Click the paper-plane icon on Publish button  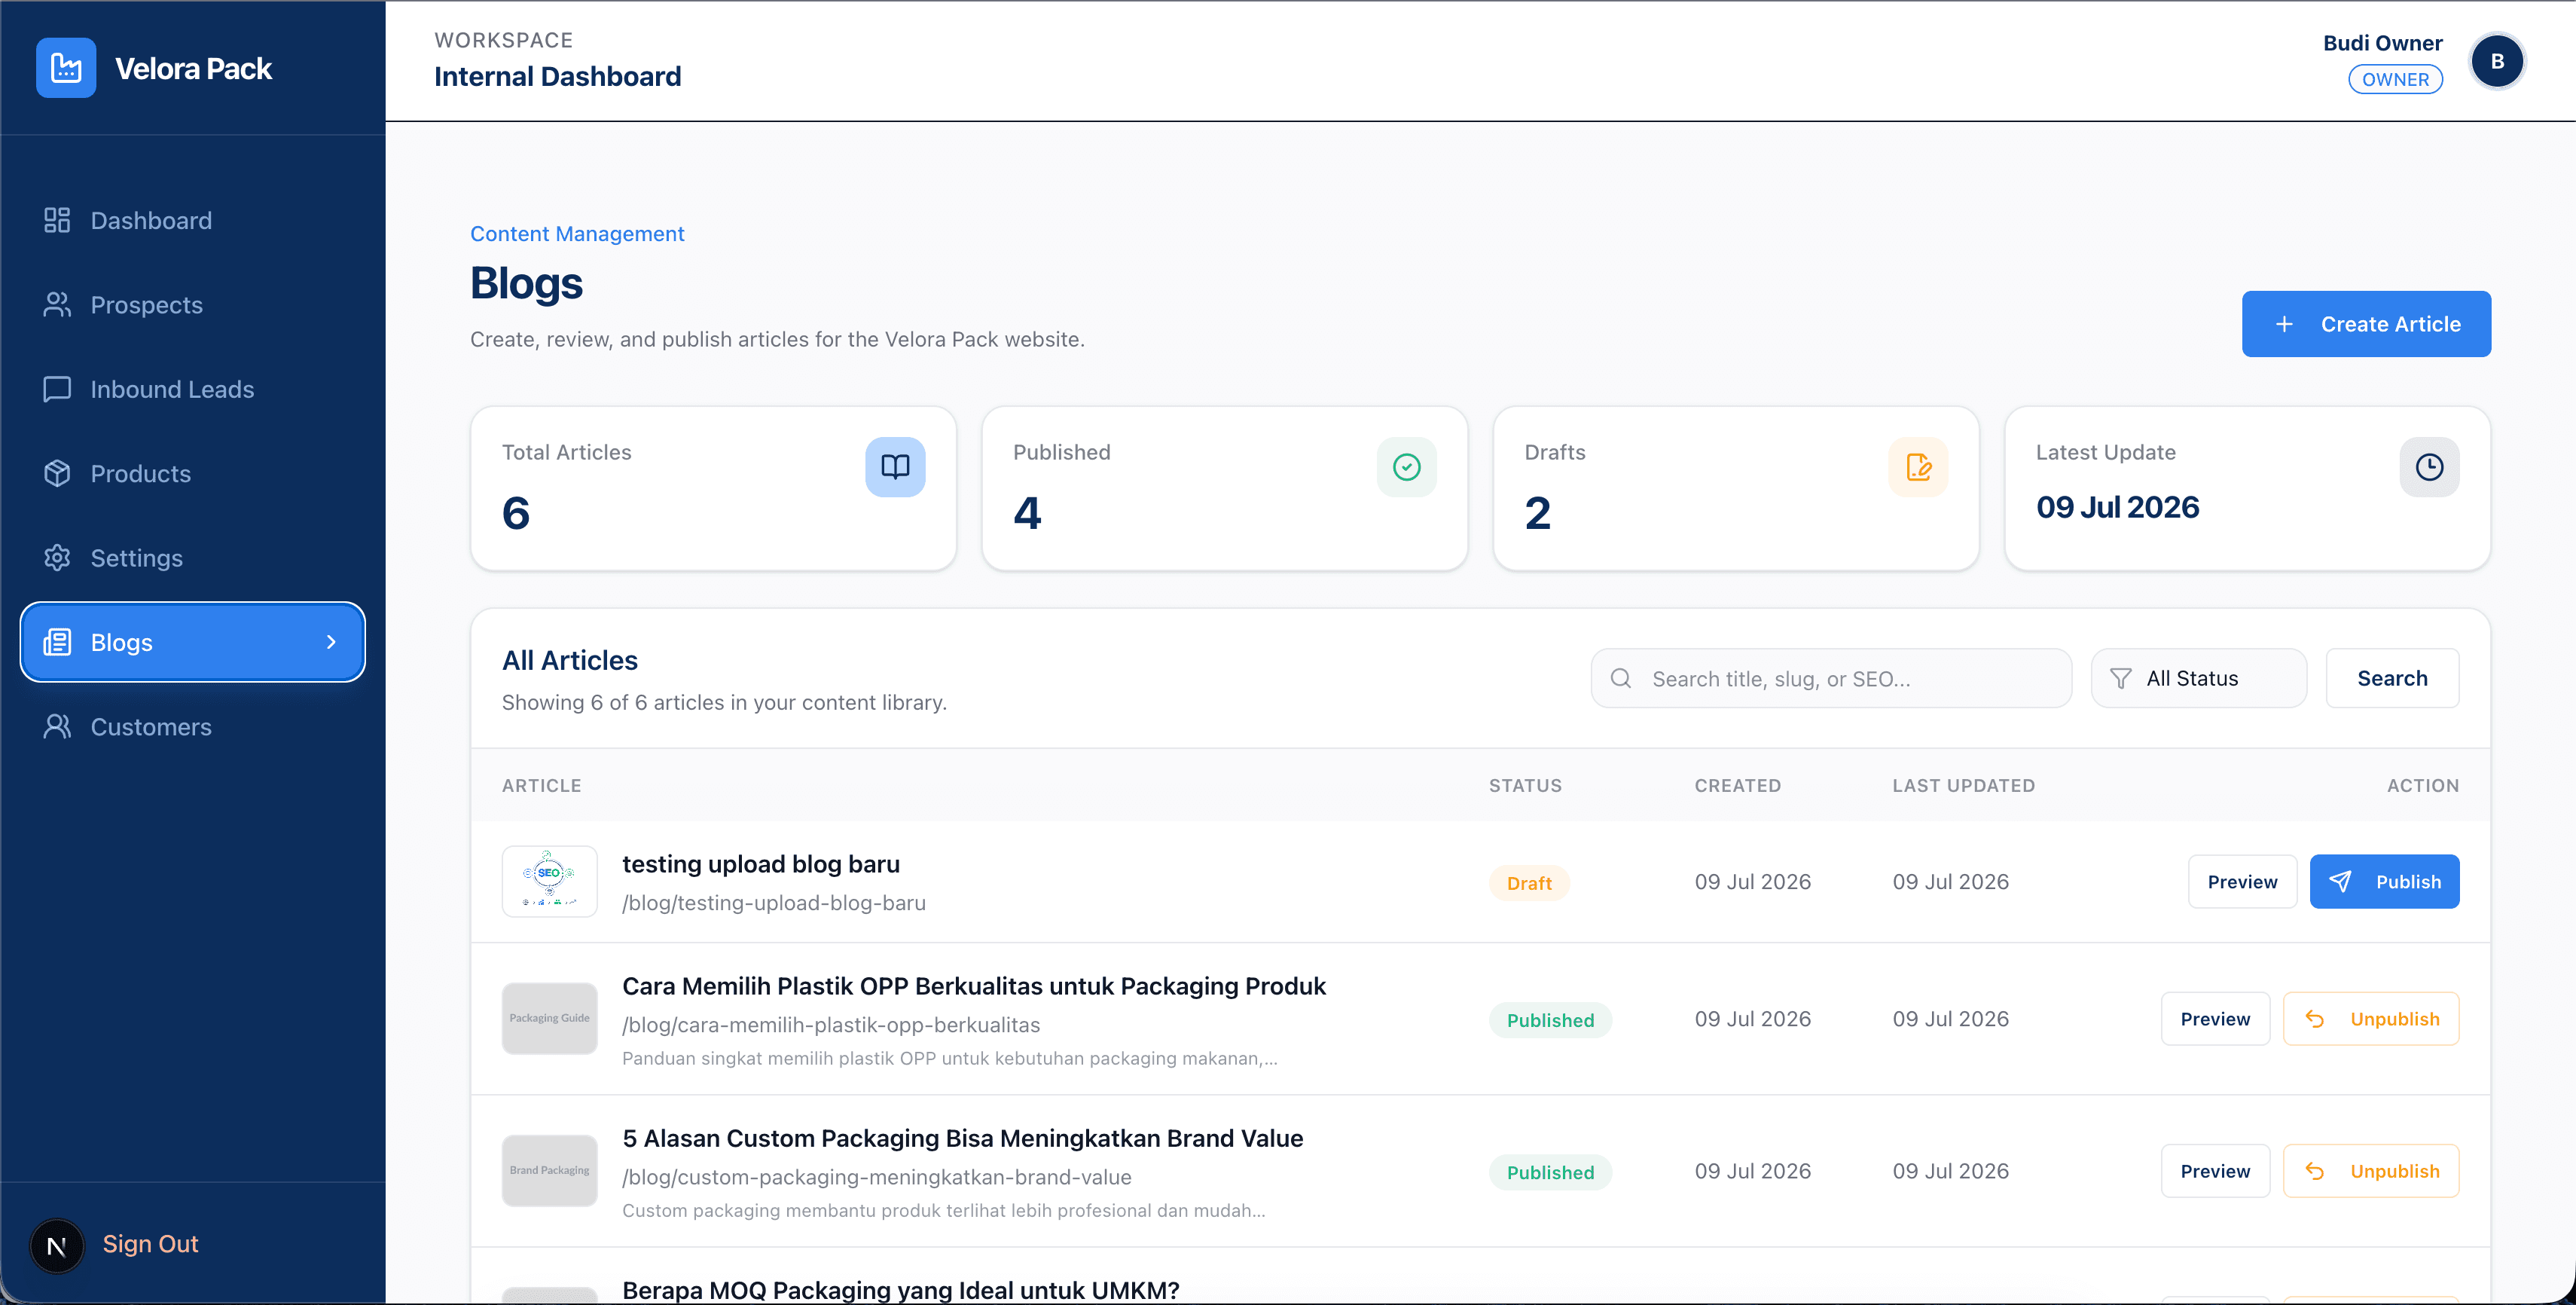2340,881
